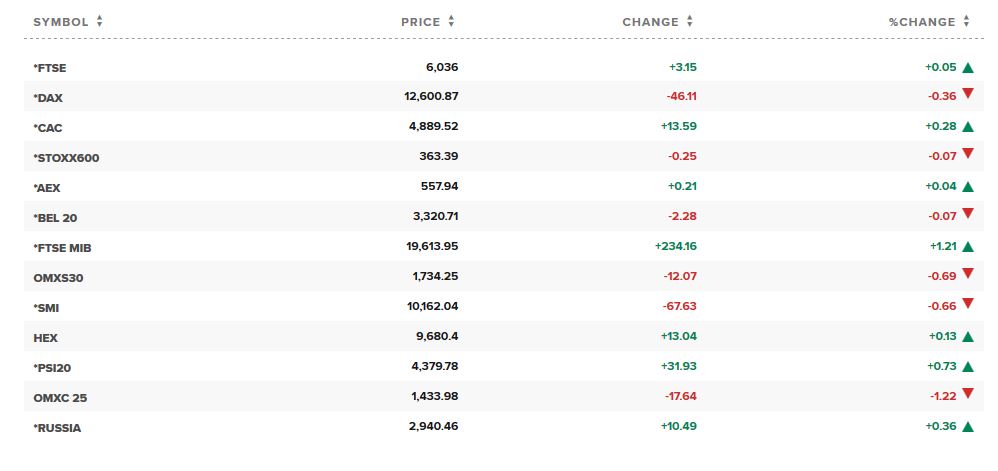Sort table by the %CHANGE column arrows

click(x=966, y=21)
